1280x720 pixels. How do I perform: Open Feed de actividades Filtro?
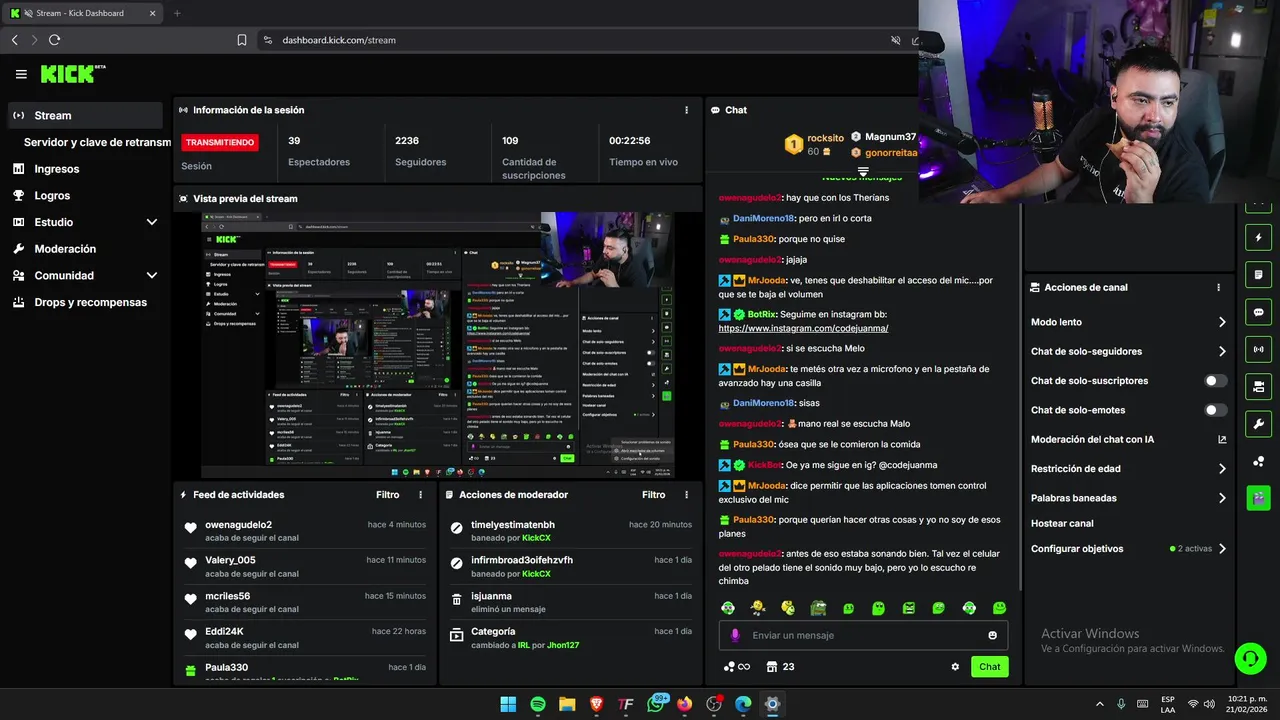(x=387, y=495)
